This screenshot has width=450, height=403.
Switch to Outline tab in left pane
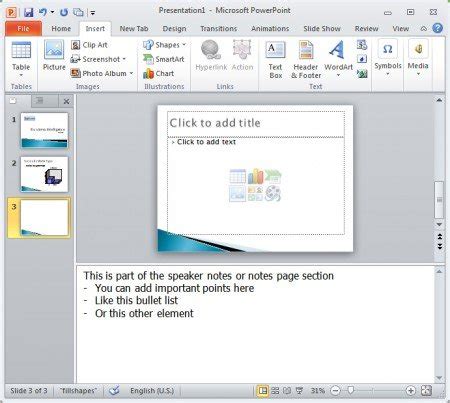point(40,101)
